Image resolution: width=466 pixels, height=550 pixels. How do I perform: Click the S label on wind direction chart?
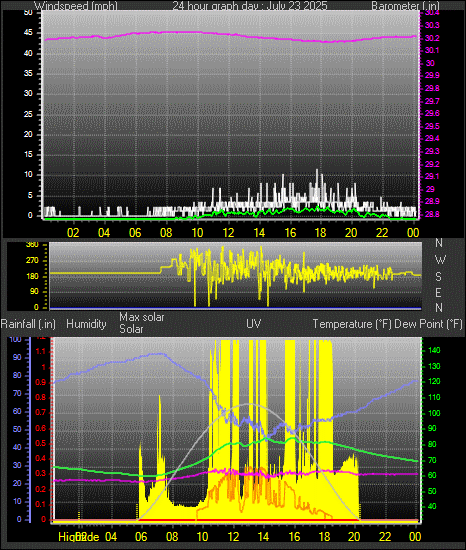tap(438, 277)
